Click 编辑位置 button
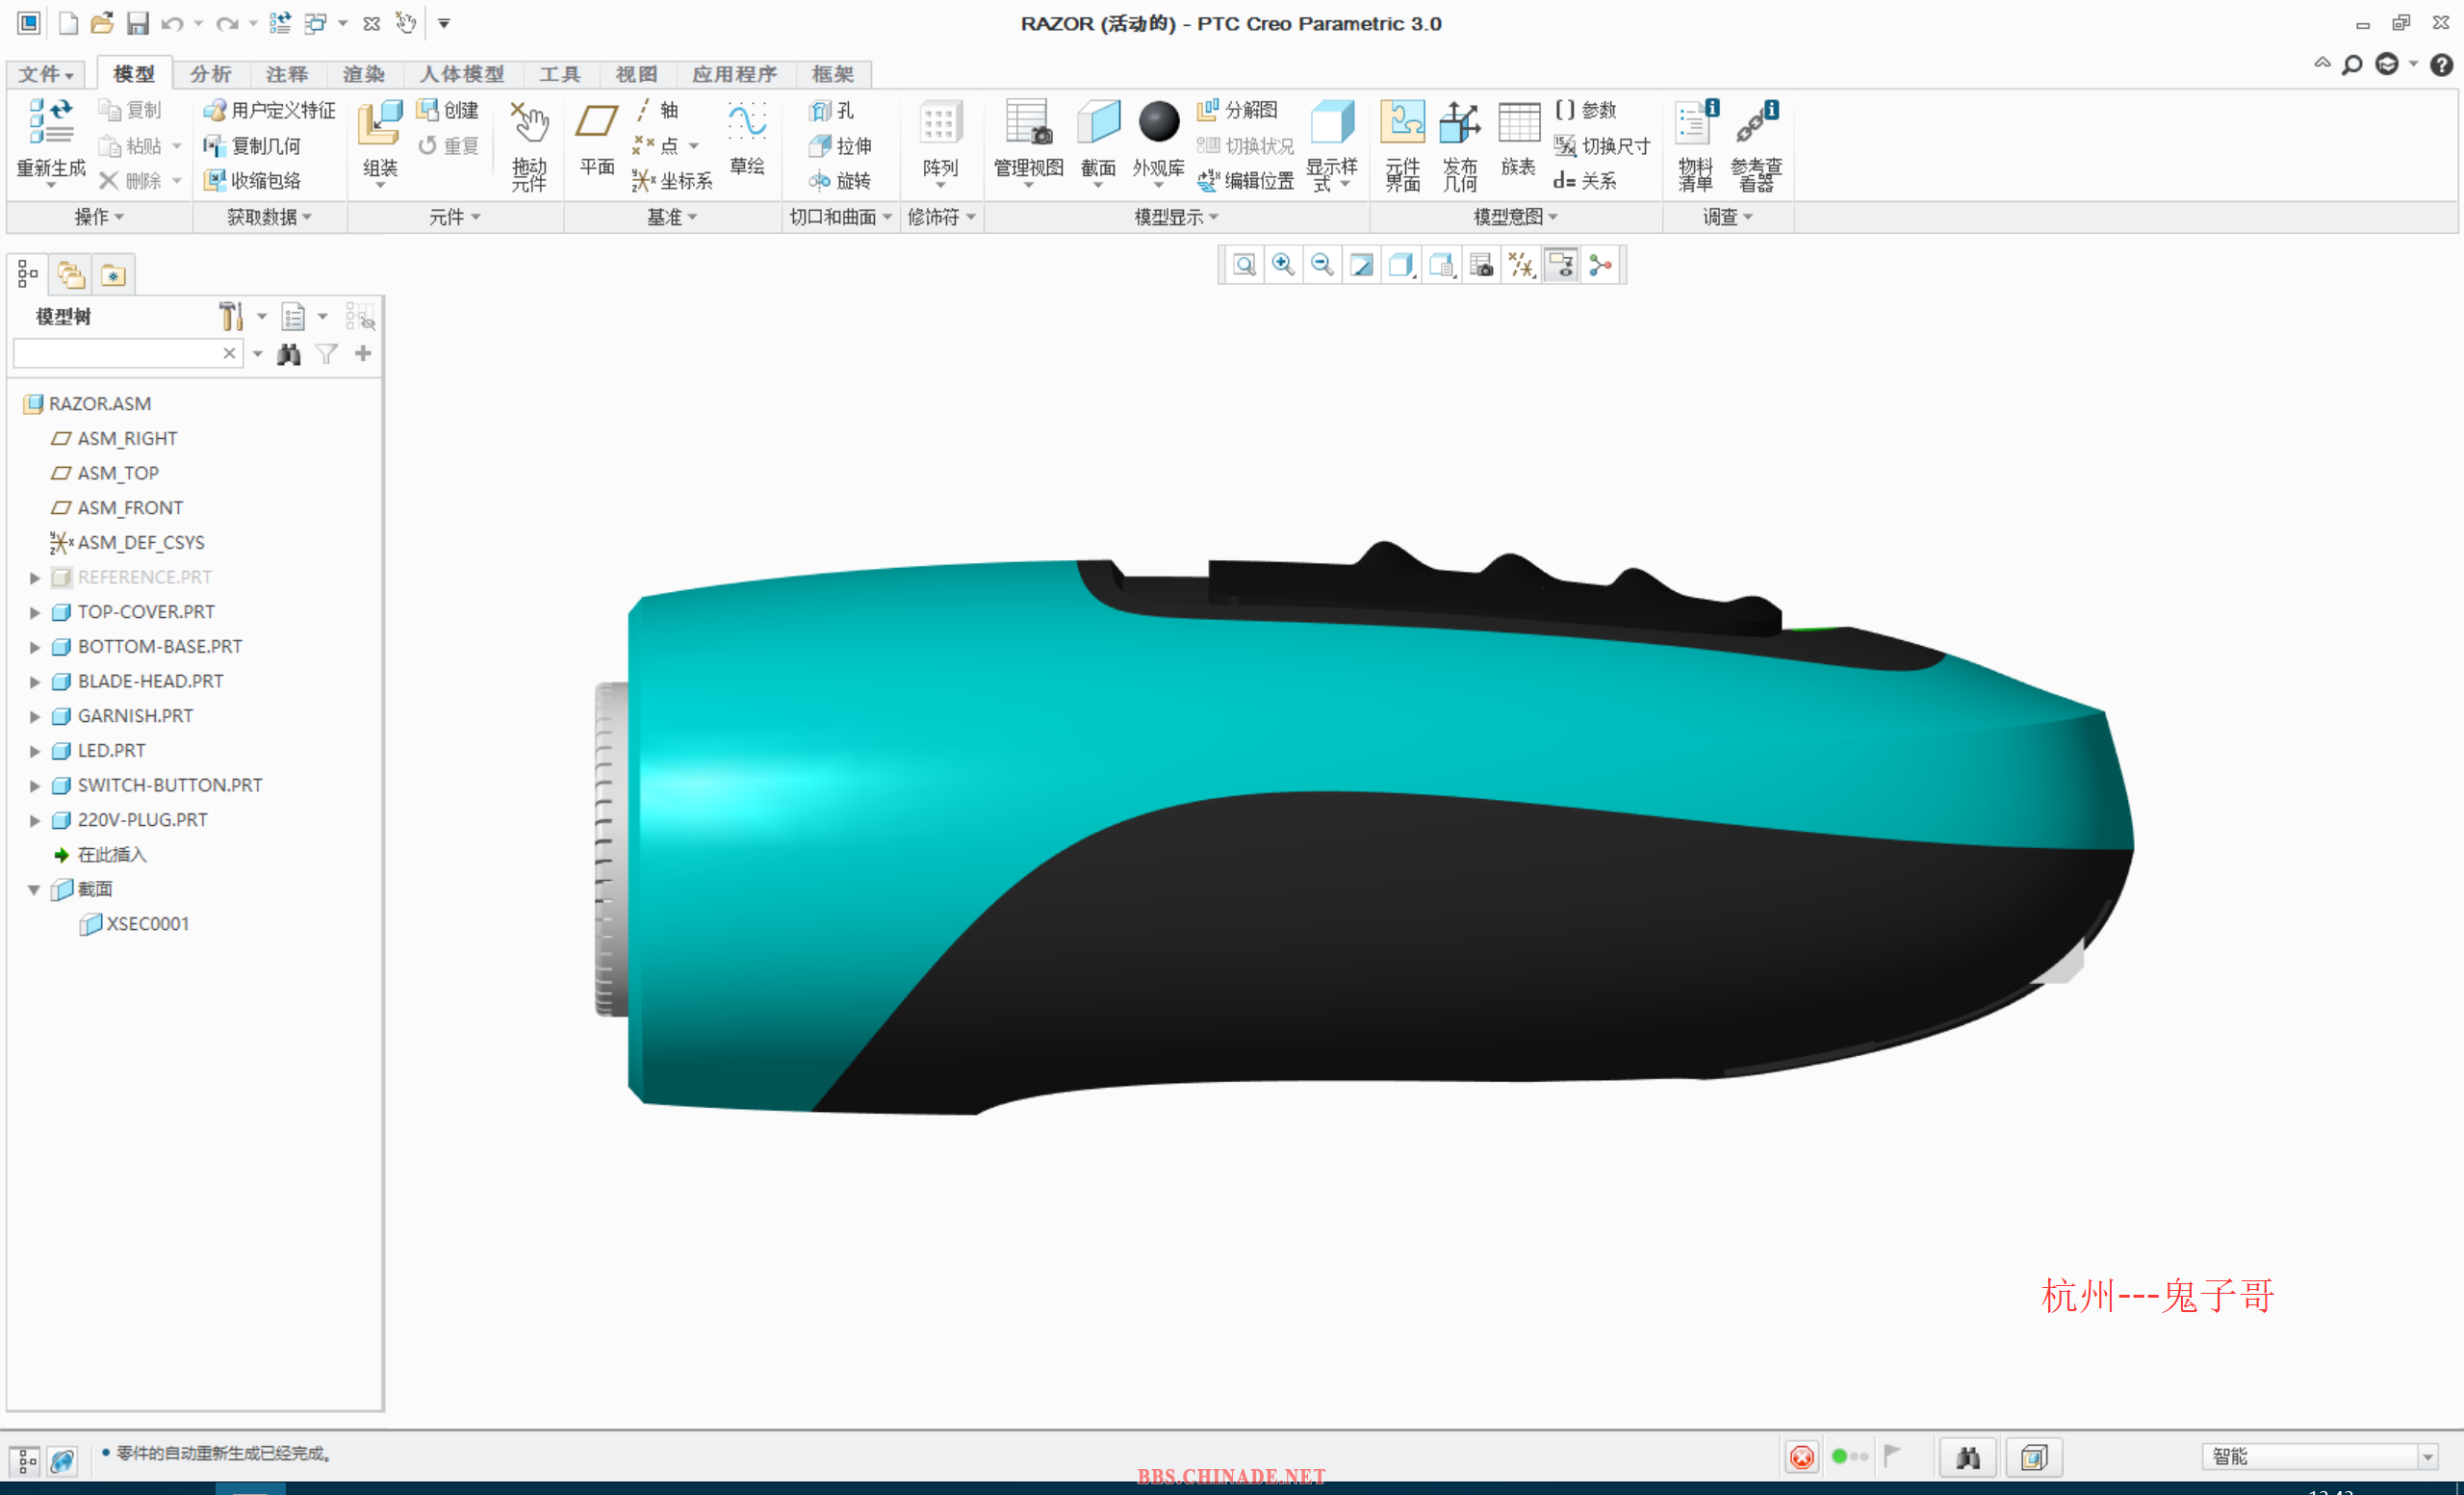This screenshot has width=2464, height=1495. coord(1245,181)
